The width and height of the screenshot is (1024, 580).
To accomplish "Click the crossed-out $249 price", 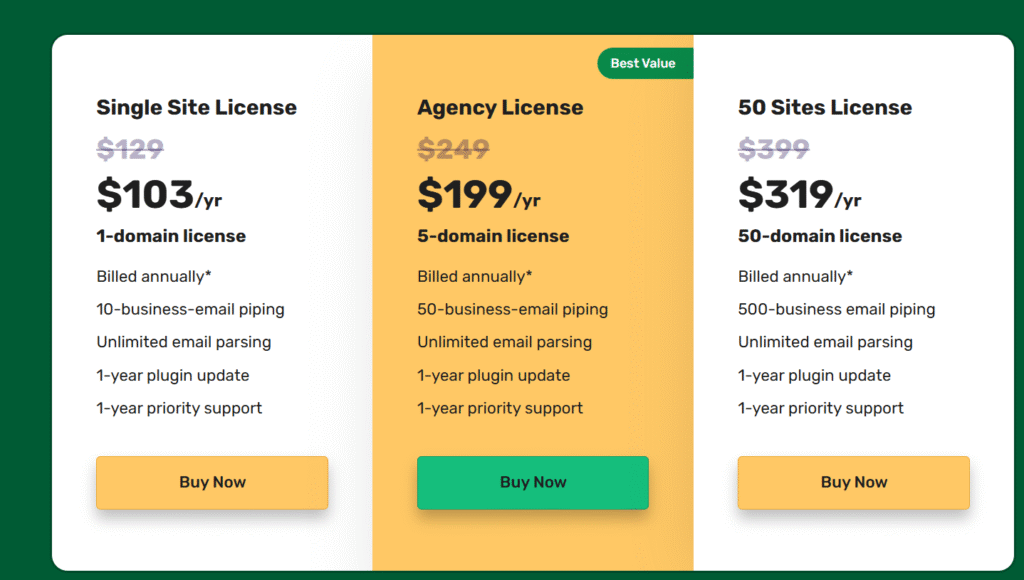I will click(453, 150).
